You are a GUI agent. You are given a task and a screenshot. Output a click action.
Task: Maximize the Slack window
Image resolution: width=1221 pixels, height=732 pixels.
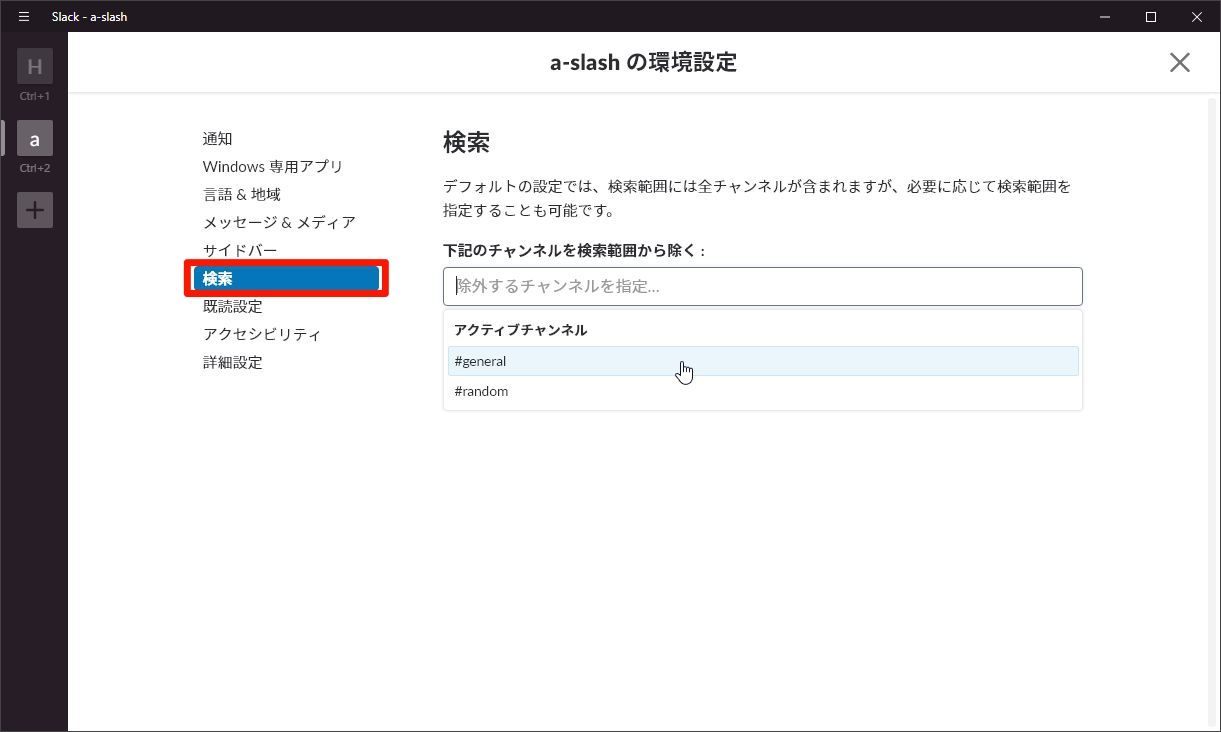tap(1151, 17)
